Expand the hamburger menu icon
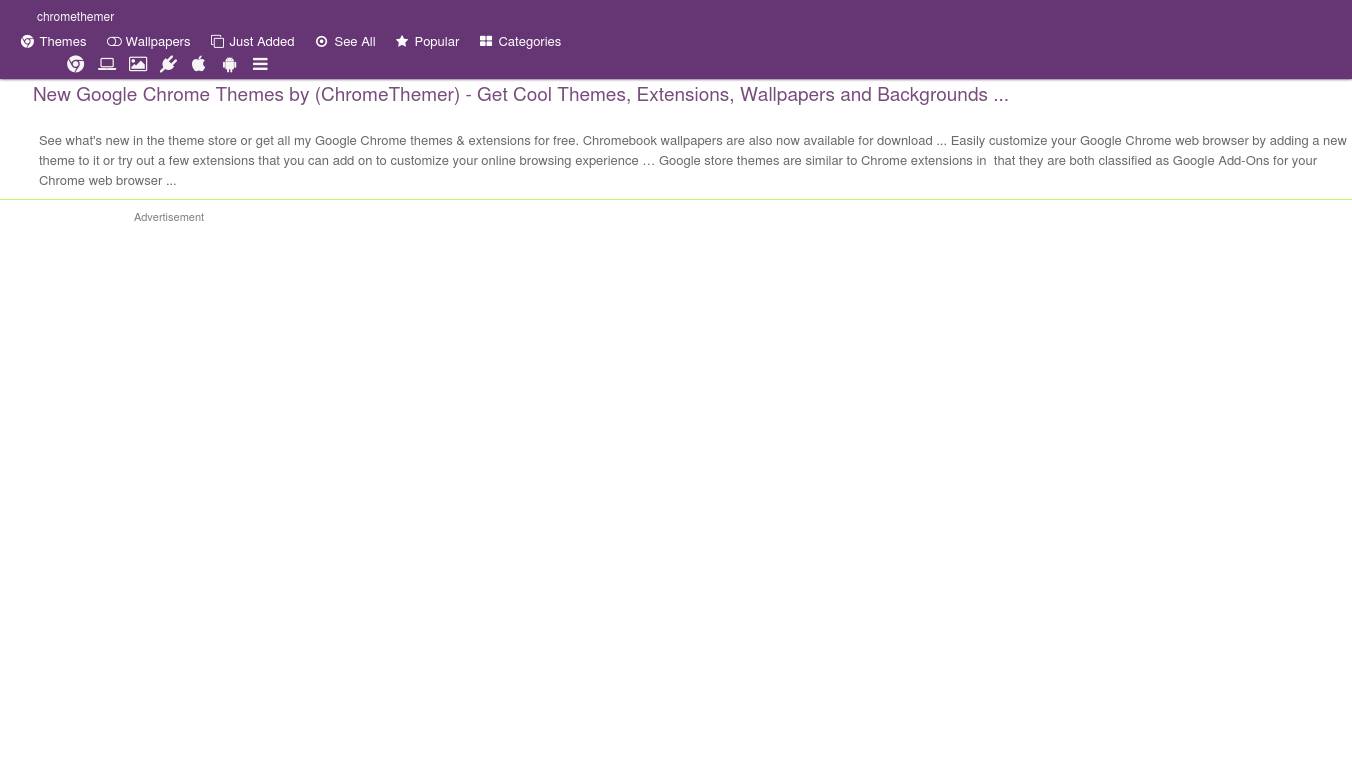1352x768 pixels. 260,65
